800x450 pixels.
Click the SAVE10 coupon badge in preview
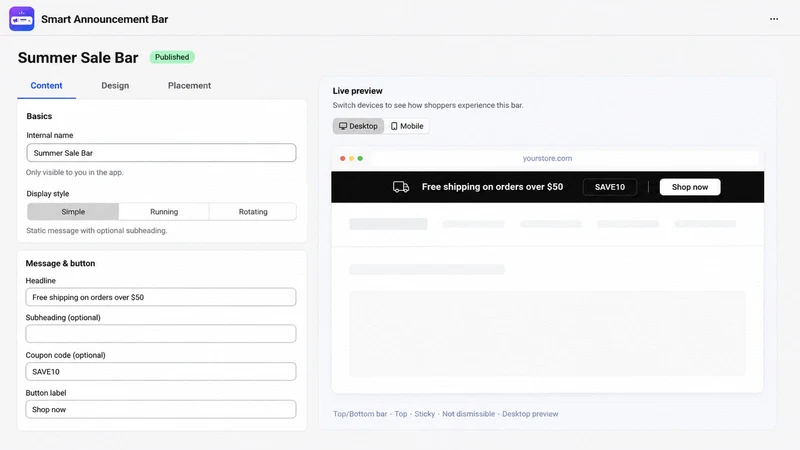[610, 187]
